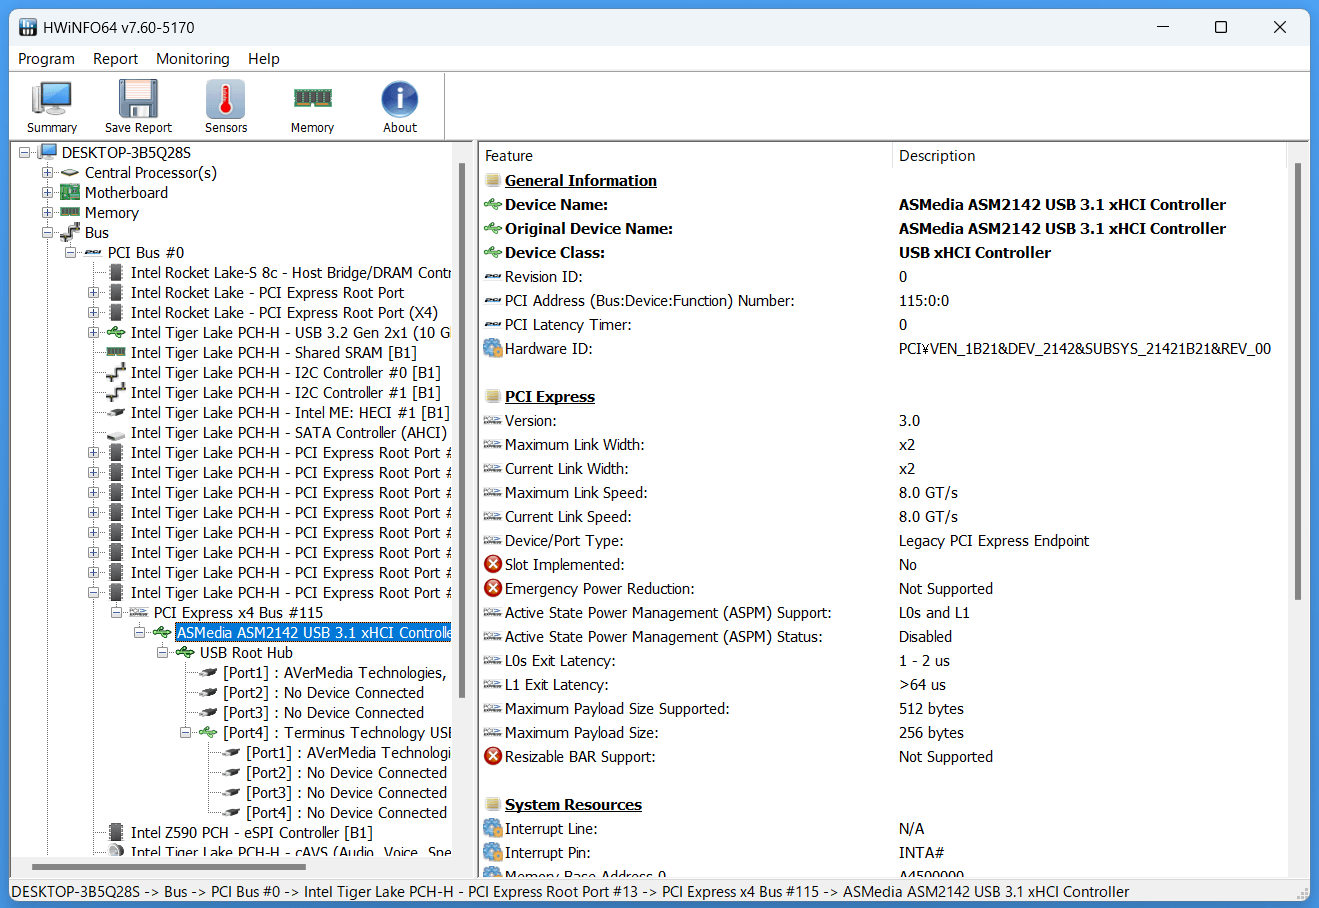Click the About info icon

[400, 99]
